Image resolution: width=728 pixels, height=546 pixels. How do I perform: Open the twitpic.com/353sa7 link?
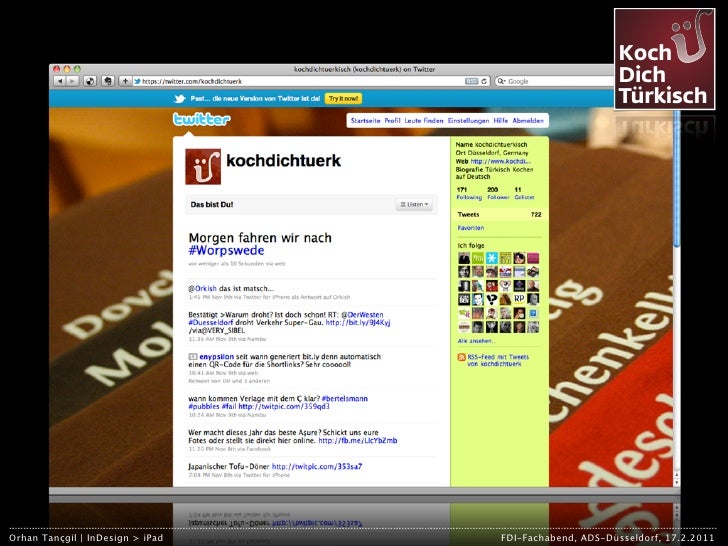click(x=317, y=466)
